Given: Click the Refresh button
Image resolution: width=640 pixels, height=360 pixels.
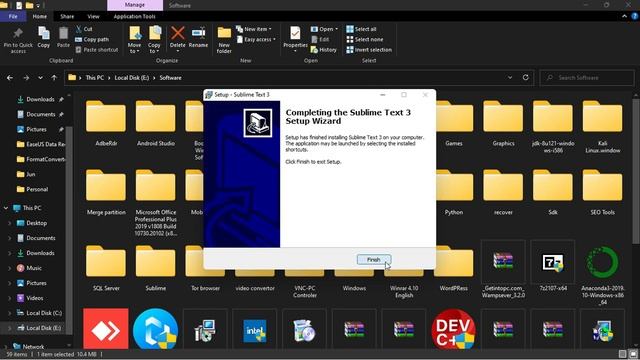Looking at the screenshot, I should [x=526, y=78].
